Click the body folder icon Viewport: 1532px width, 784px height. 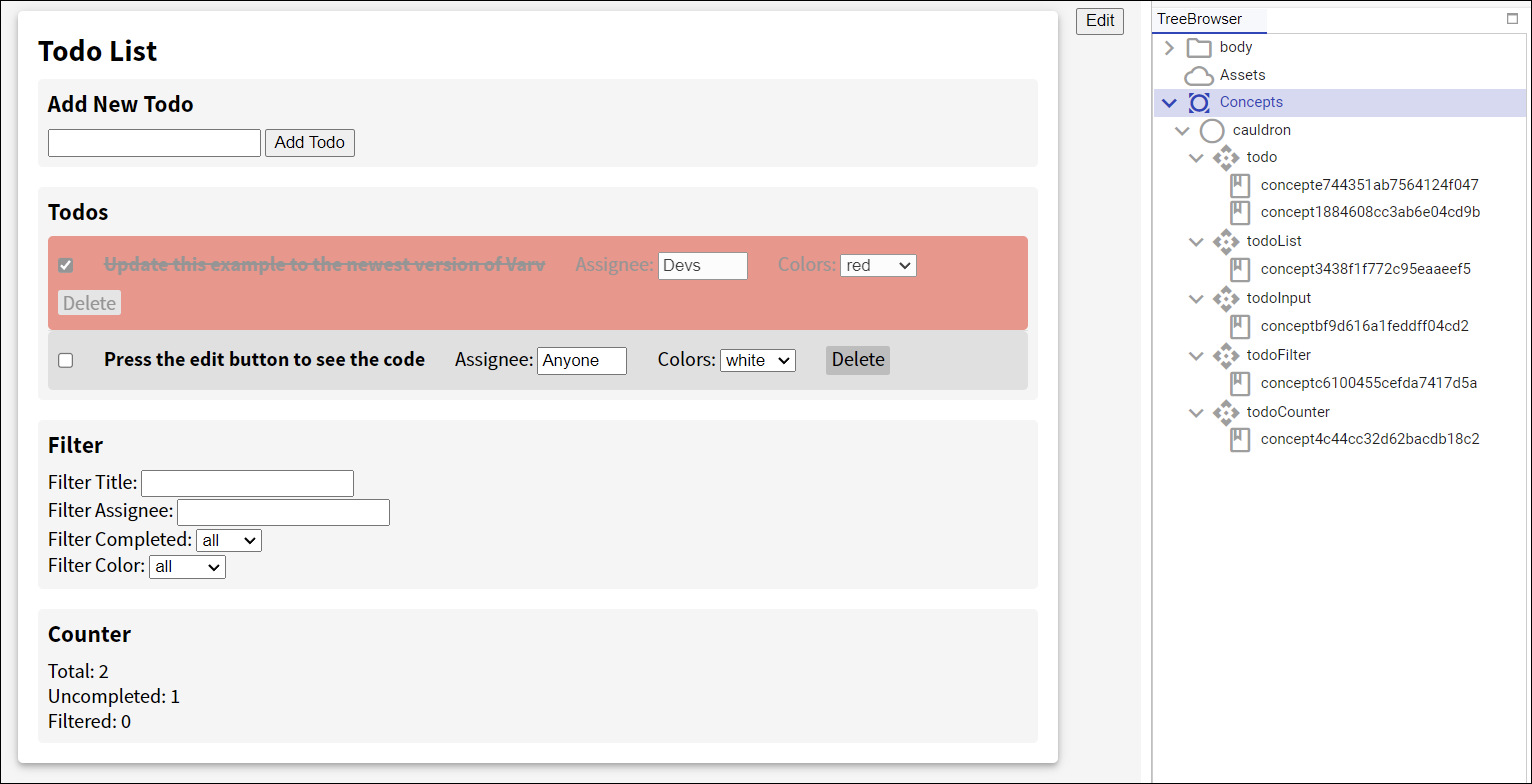click(1198, 48)
